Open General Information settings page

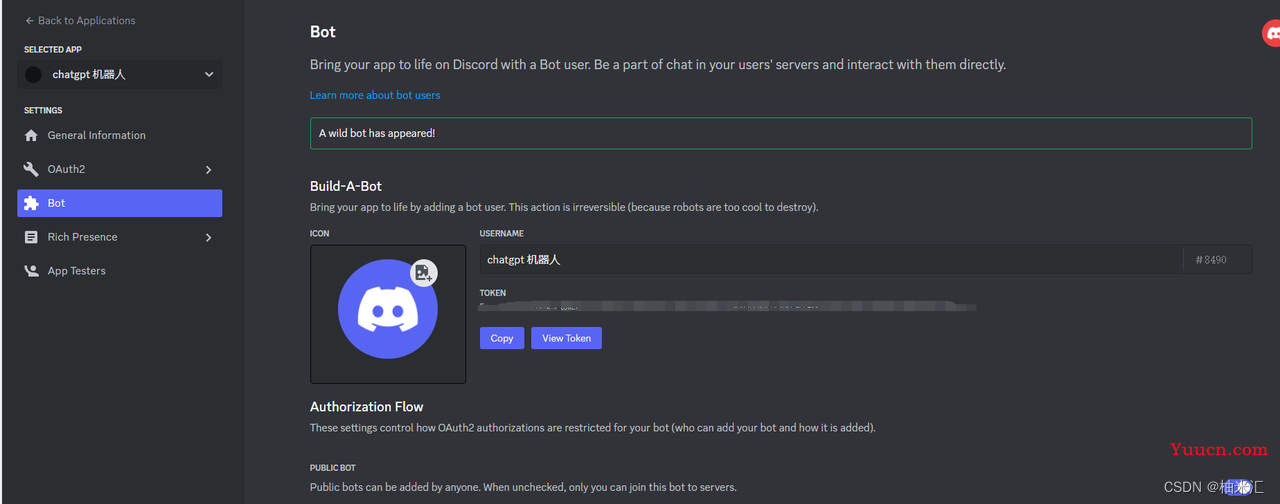[120, 135]
